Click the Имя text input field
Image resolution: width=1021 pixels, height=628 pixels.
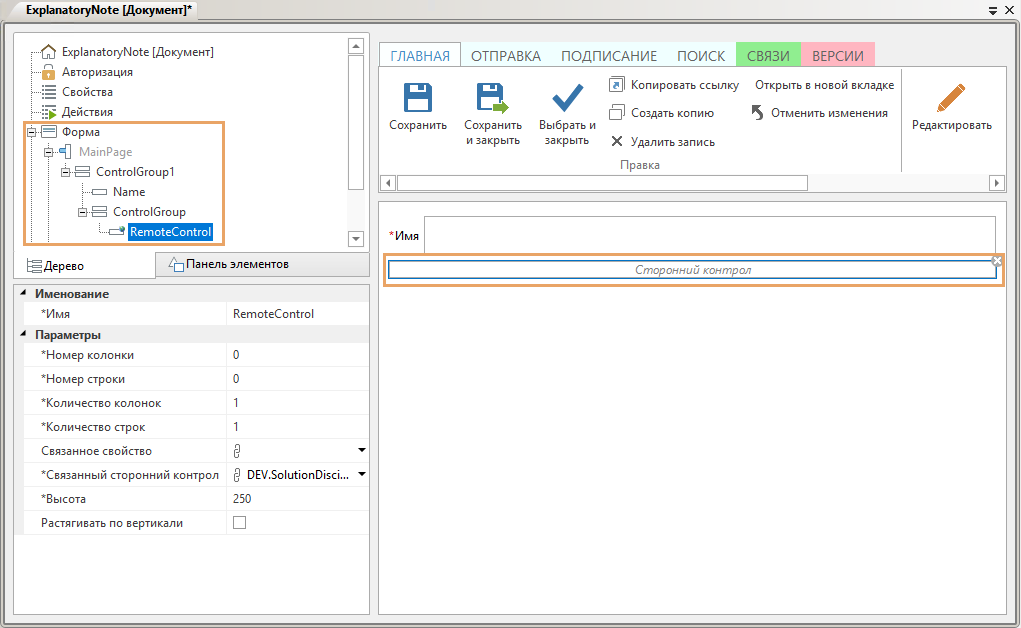[709, 235]
